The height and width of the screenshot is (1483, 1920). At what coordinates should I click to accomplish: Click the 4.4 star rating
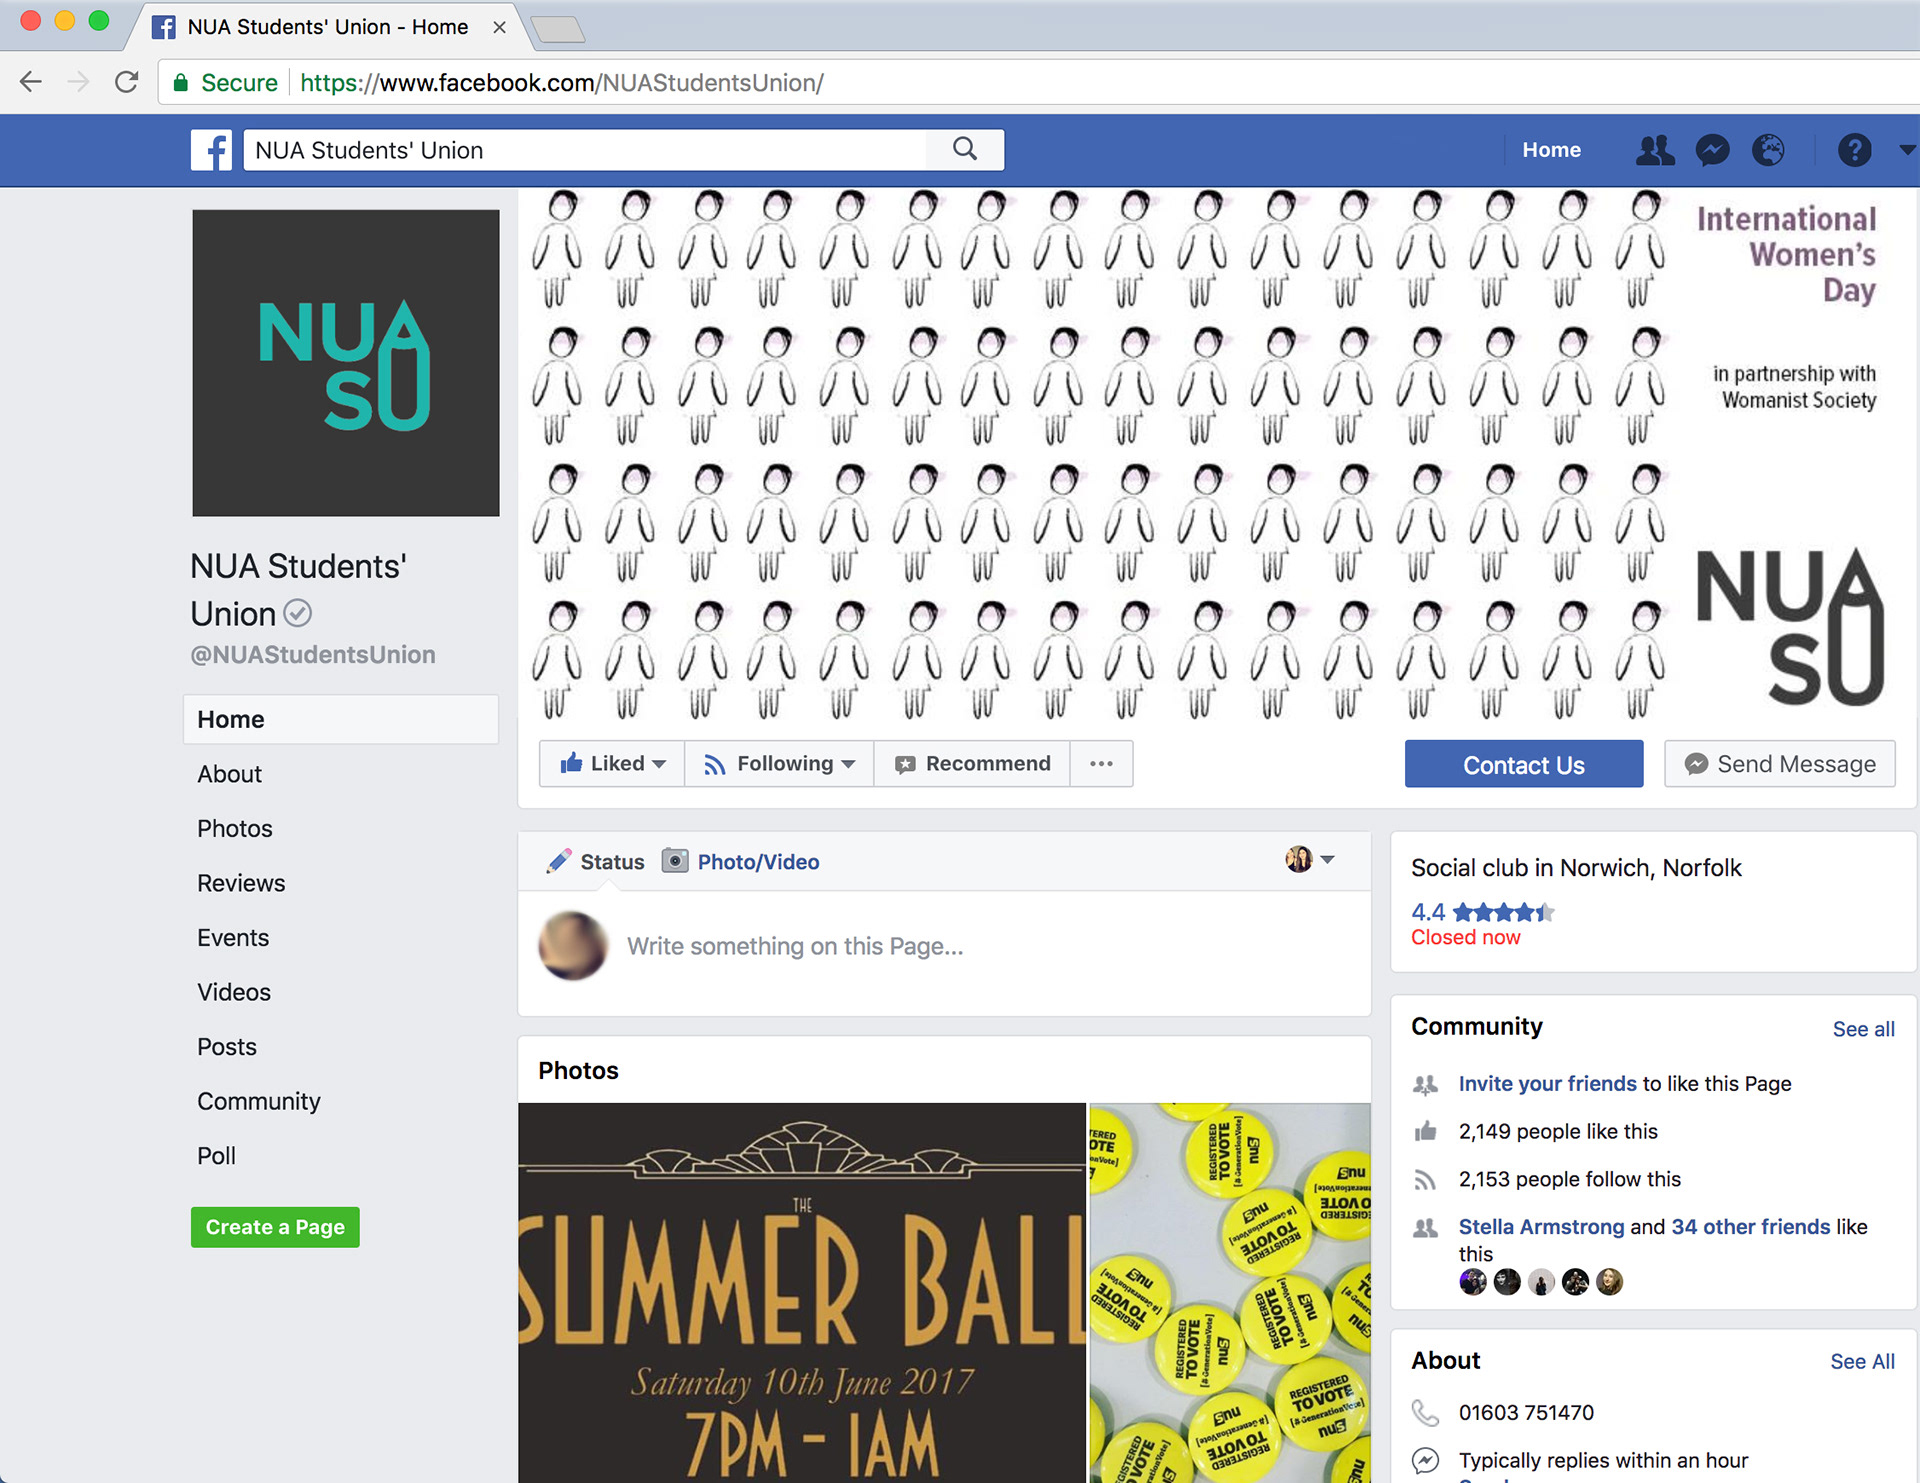point(1482,912)
